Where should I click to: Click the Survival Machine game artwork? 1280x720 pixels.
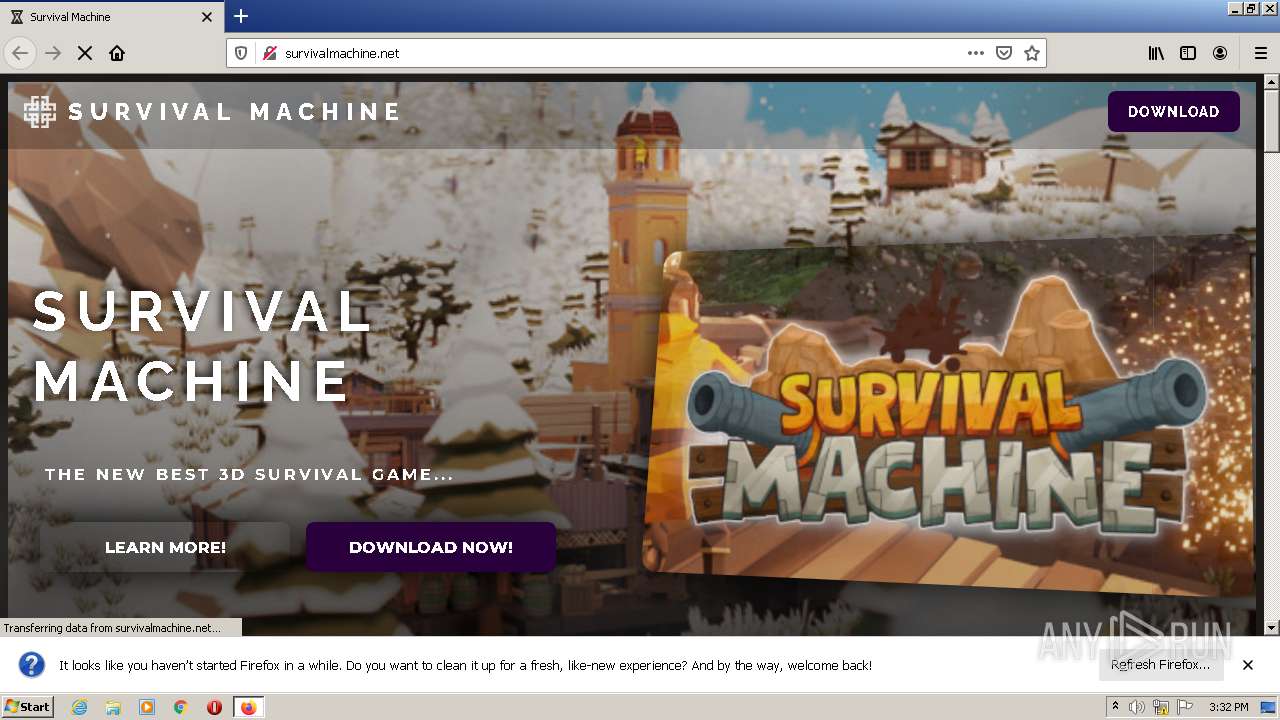[948, 415]
